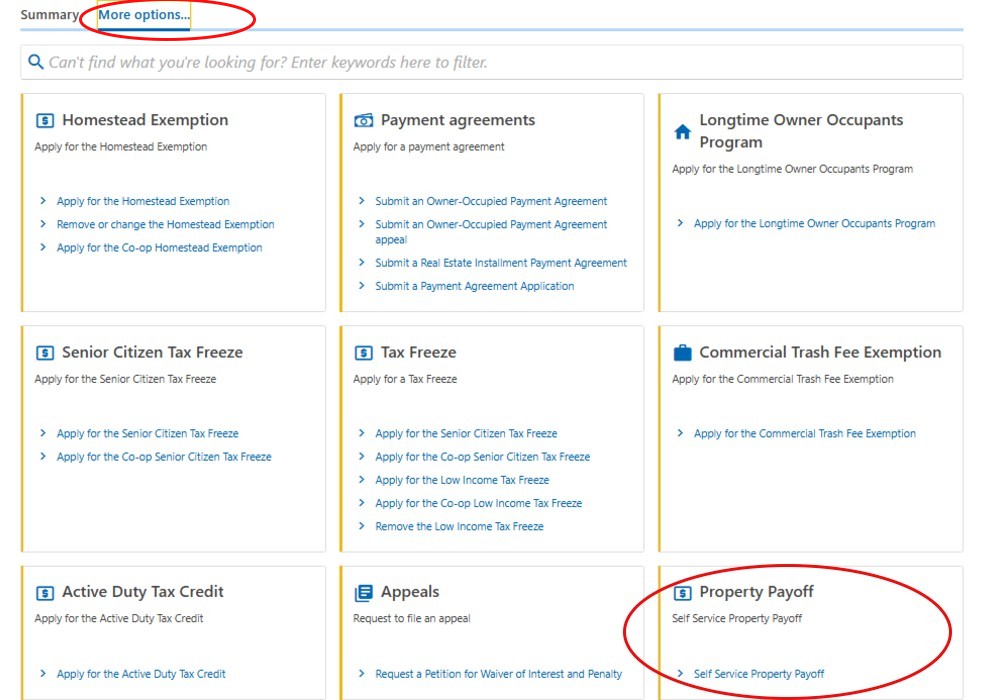The height and width of the screenshot is (700, 1000).
Task: Click Remove the Low Income Tax Freeze
Action: [459, 527]
